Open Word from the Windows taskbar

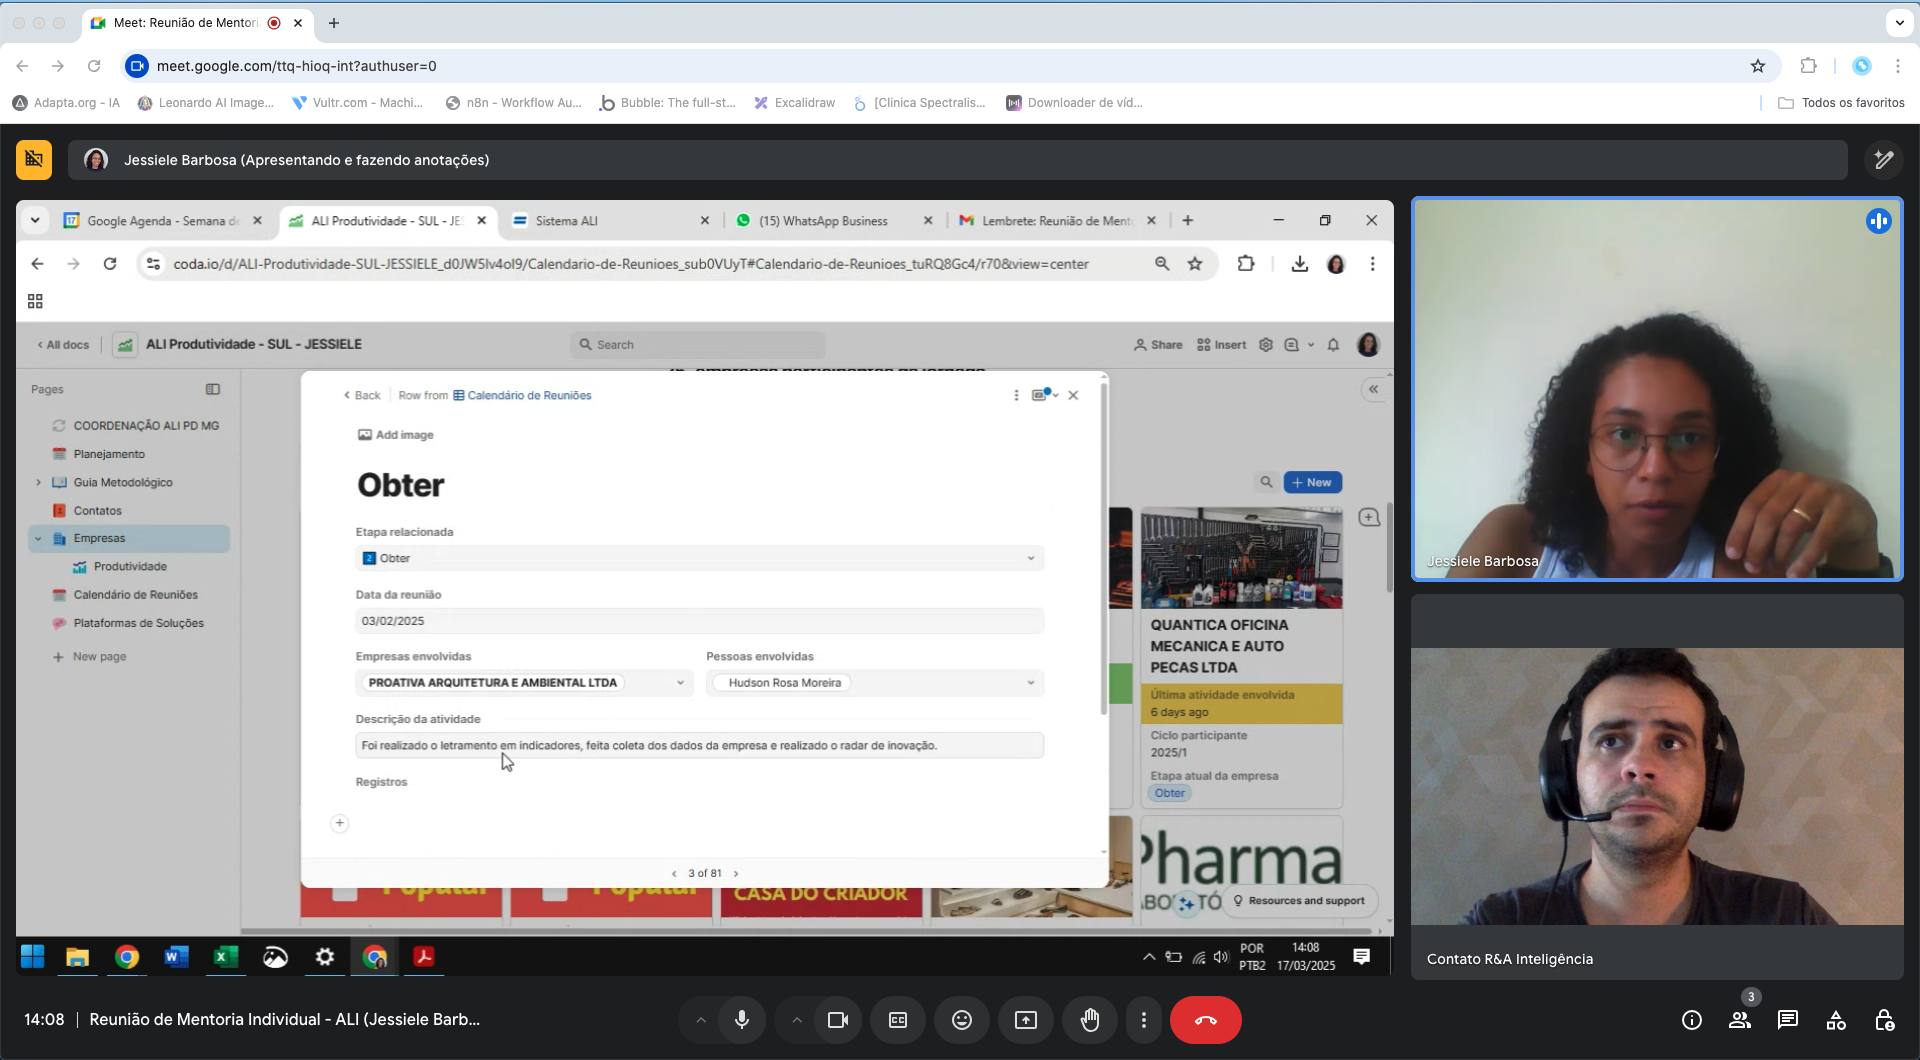176,957
